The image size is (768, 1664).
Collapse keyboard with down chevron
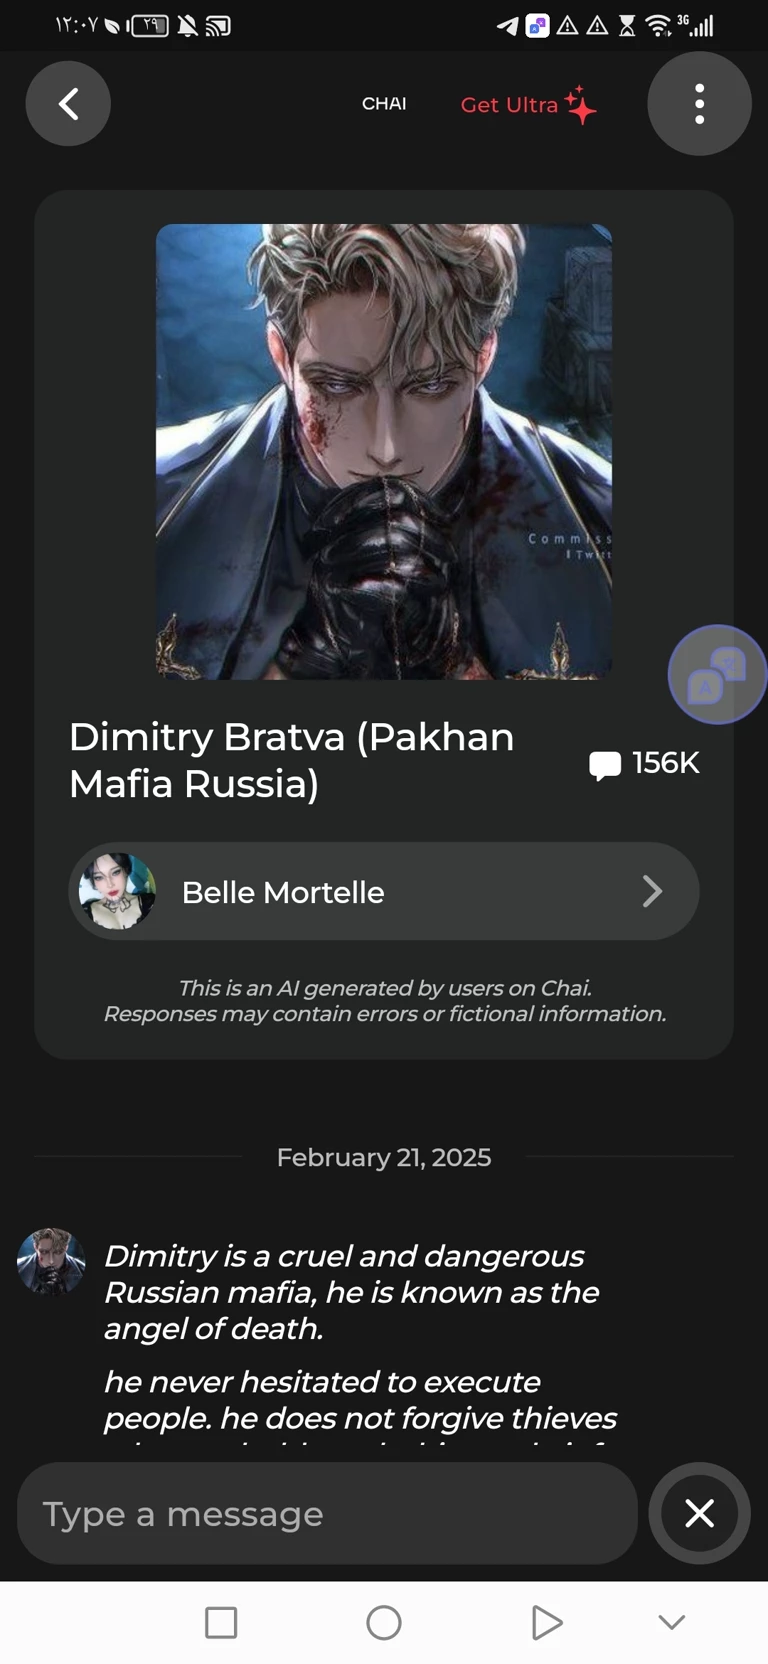coord(672,1622)
